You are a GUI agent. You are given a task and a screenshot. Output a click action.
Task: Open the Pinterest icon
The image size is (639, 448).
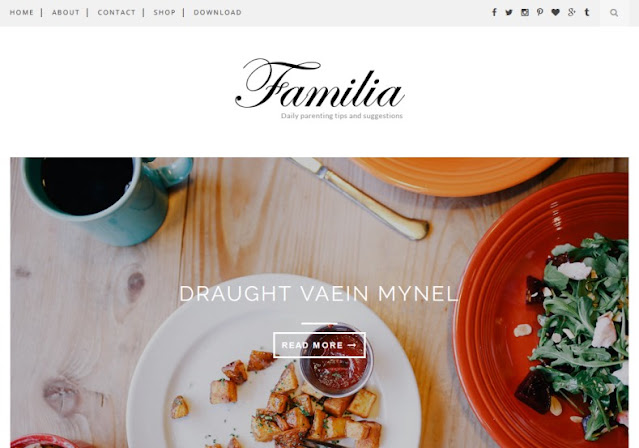click(x=540, y=12)
